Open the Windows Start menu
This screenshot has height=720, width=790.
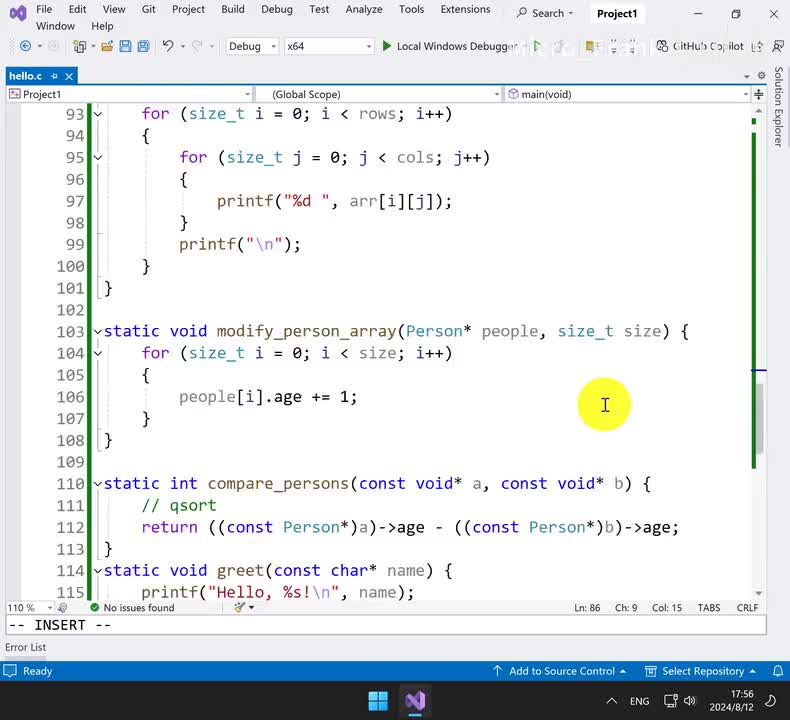[378, 701]
